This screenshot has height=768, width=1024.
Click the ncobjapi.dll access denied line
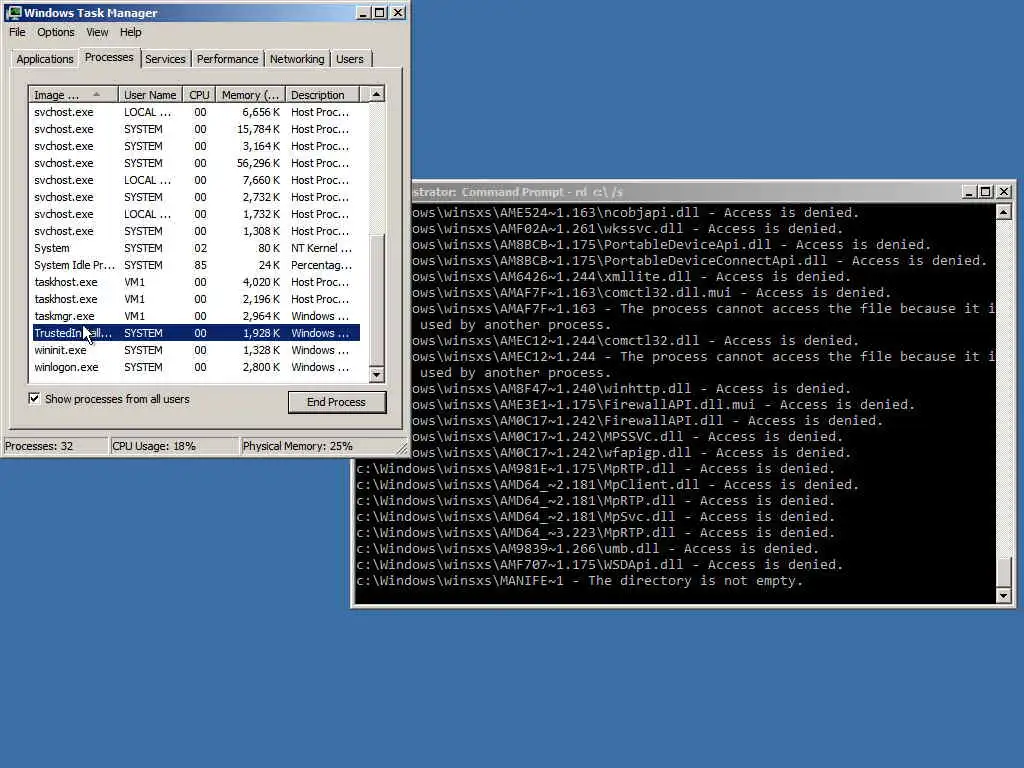click(635, 212)
